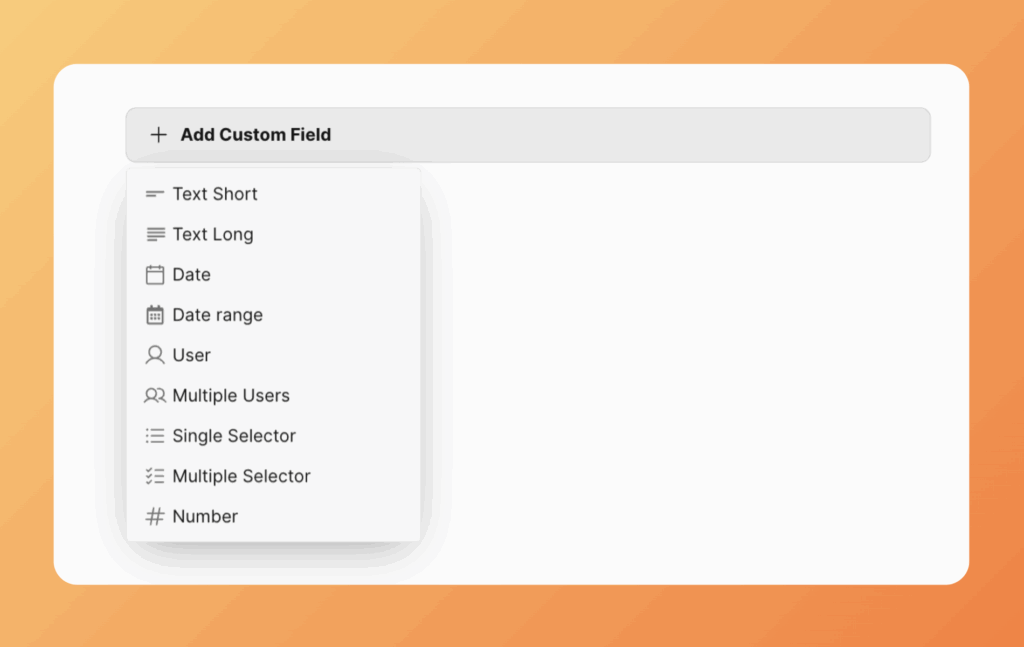Select Date range field type
Image resolution: width=1024 pixels, height=647 pixels.
(x=218, y=315)
